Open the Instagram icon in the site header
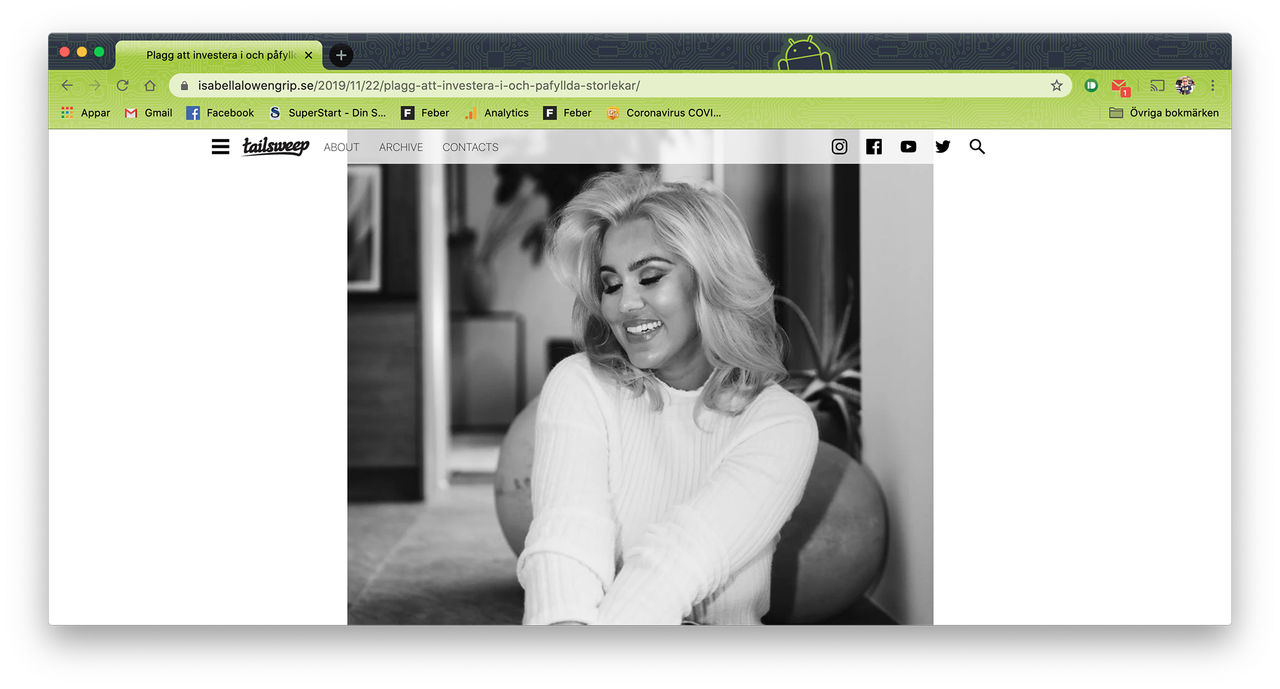Image resolution: width=1280 pixels, height=689 pixels. 839,146
